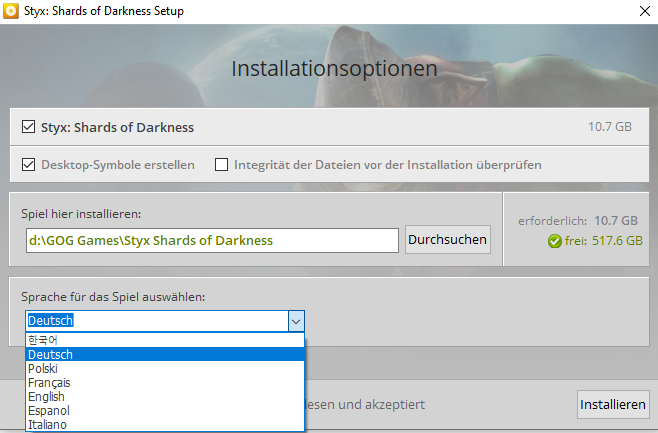The height and width of the screenshot is (433, 658).
Task: Click the GOG installer icon in title bar
Action: point(10,11)
